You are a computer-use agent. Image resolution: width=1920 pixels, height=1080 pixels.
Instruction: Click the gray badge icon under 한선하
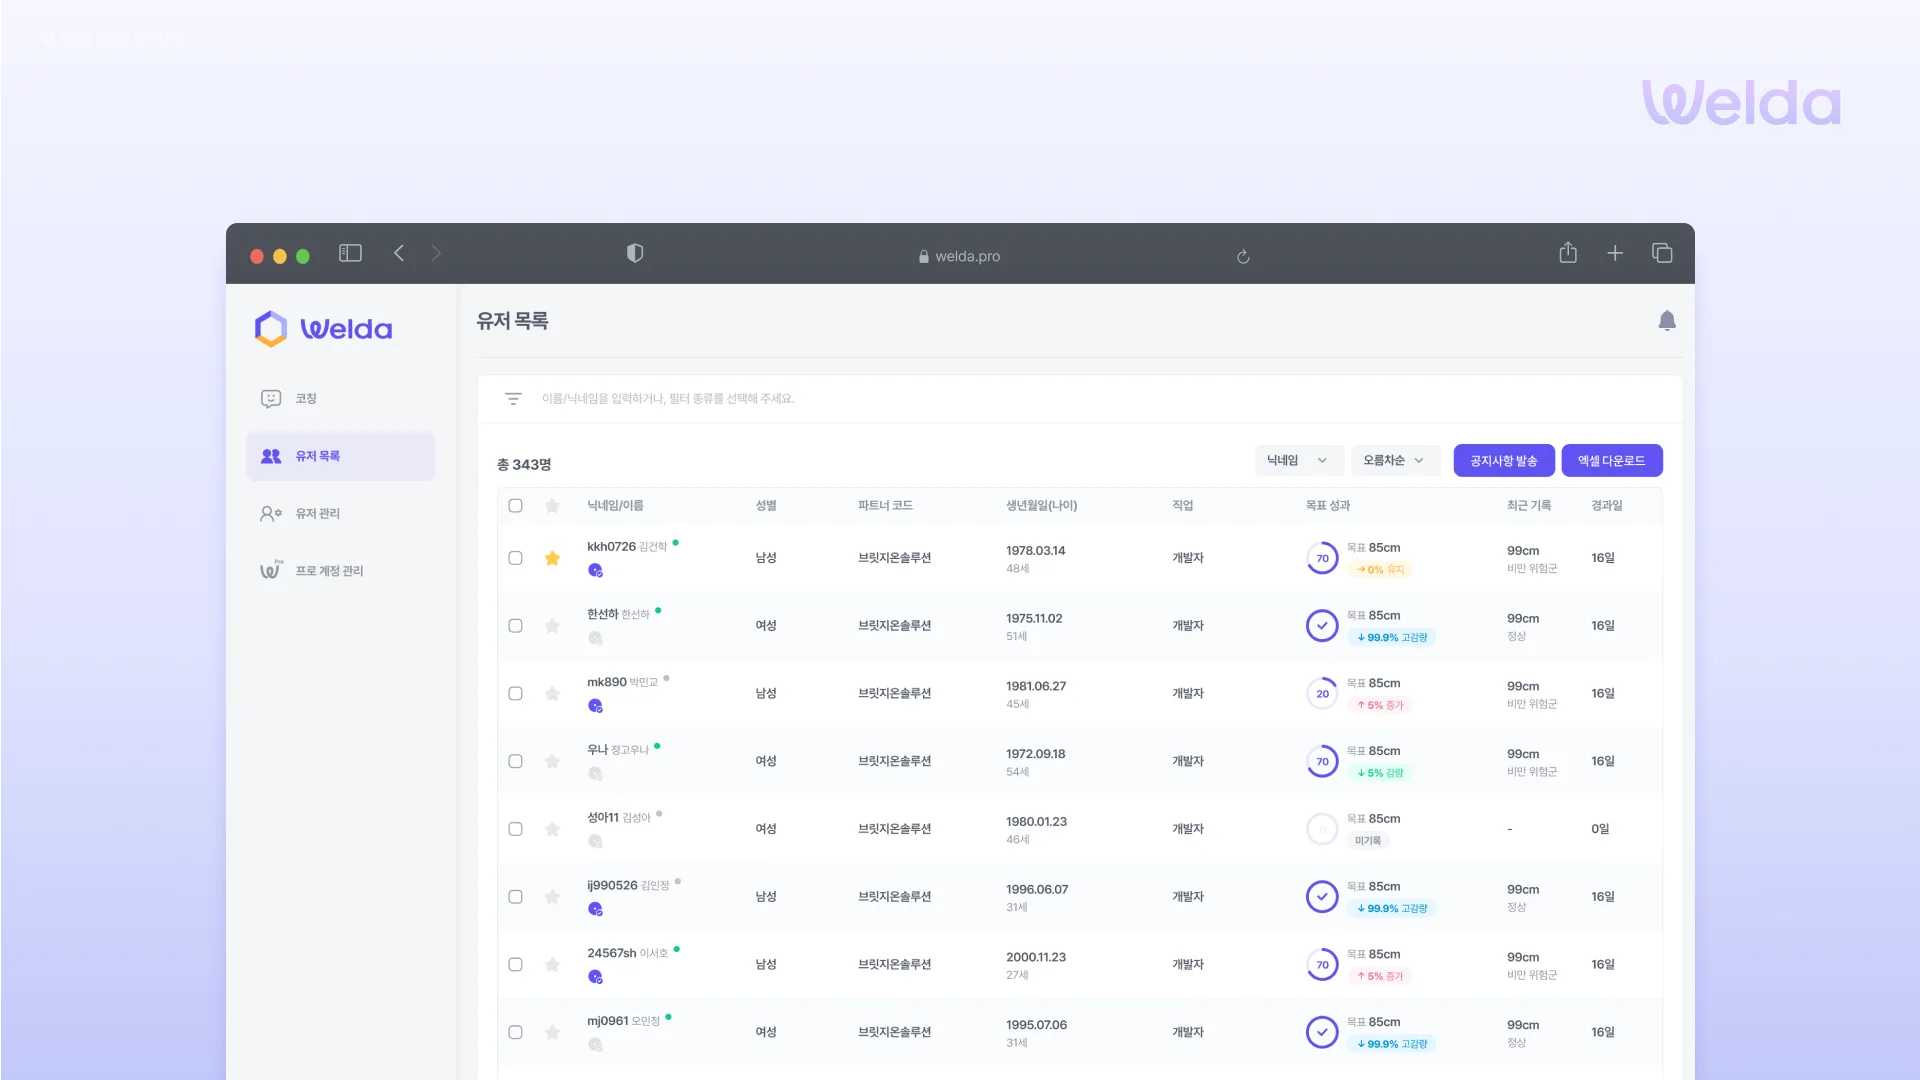(595, 638)
